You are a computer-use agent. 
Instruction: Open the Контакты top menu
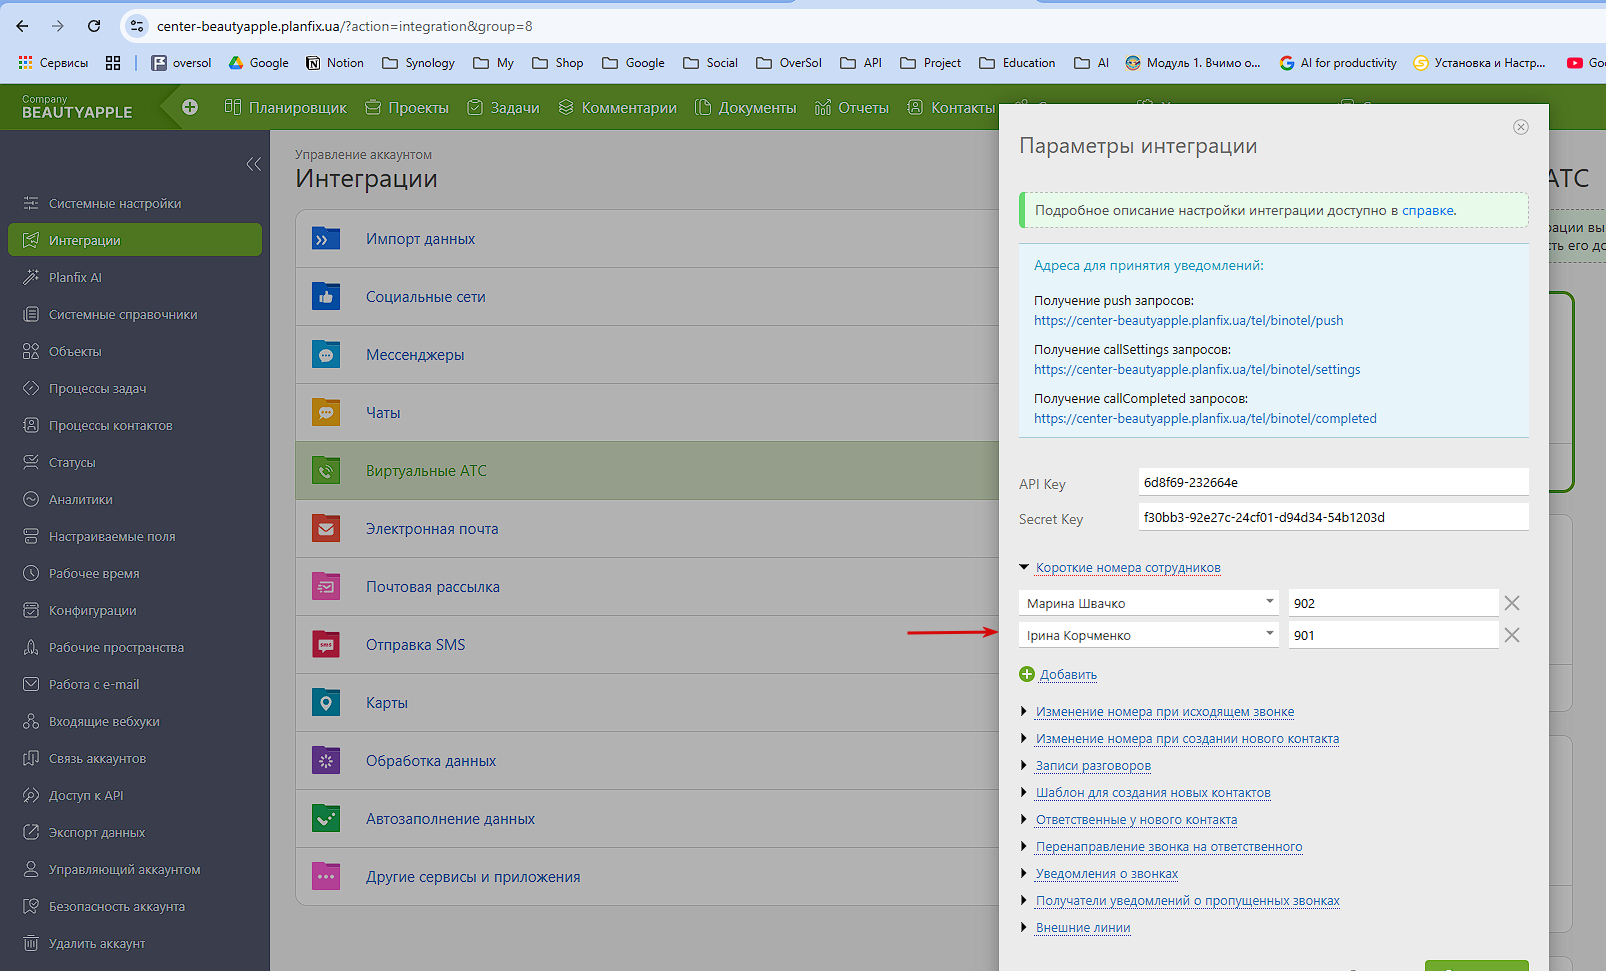pyautogui.click(x=952, y=107)
